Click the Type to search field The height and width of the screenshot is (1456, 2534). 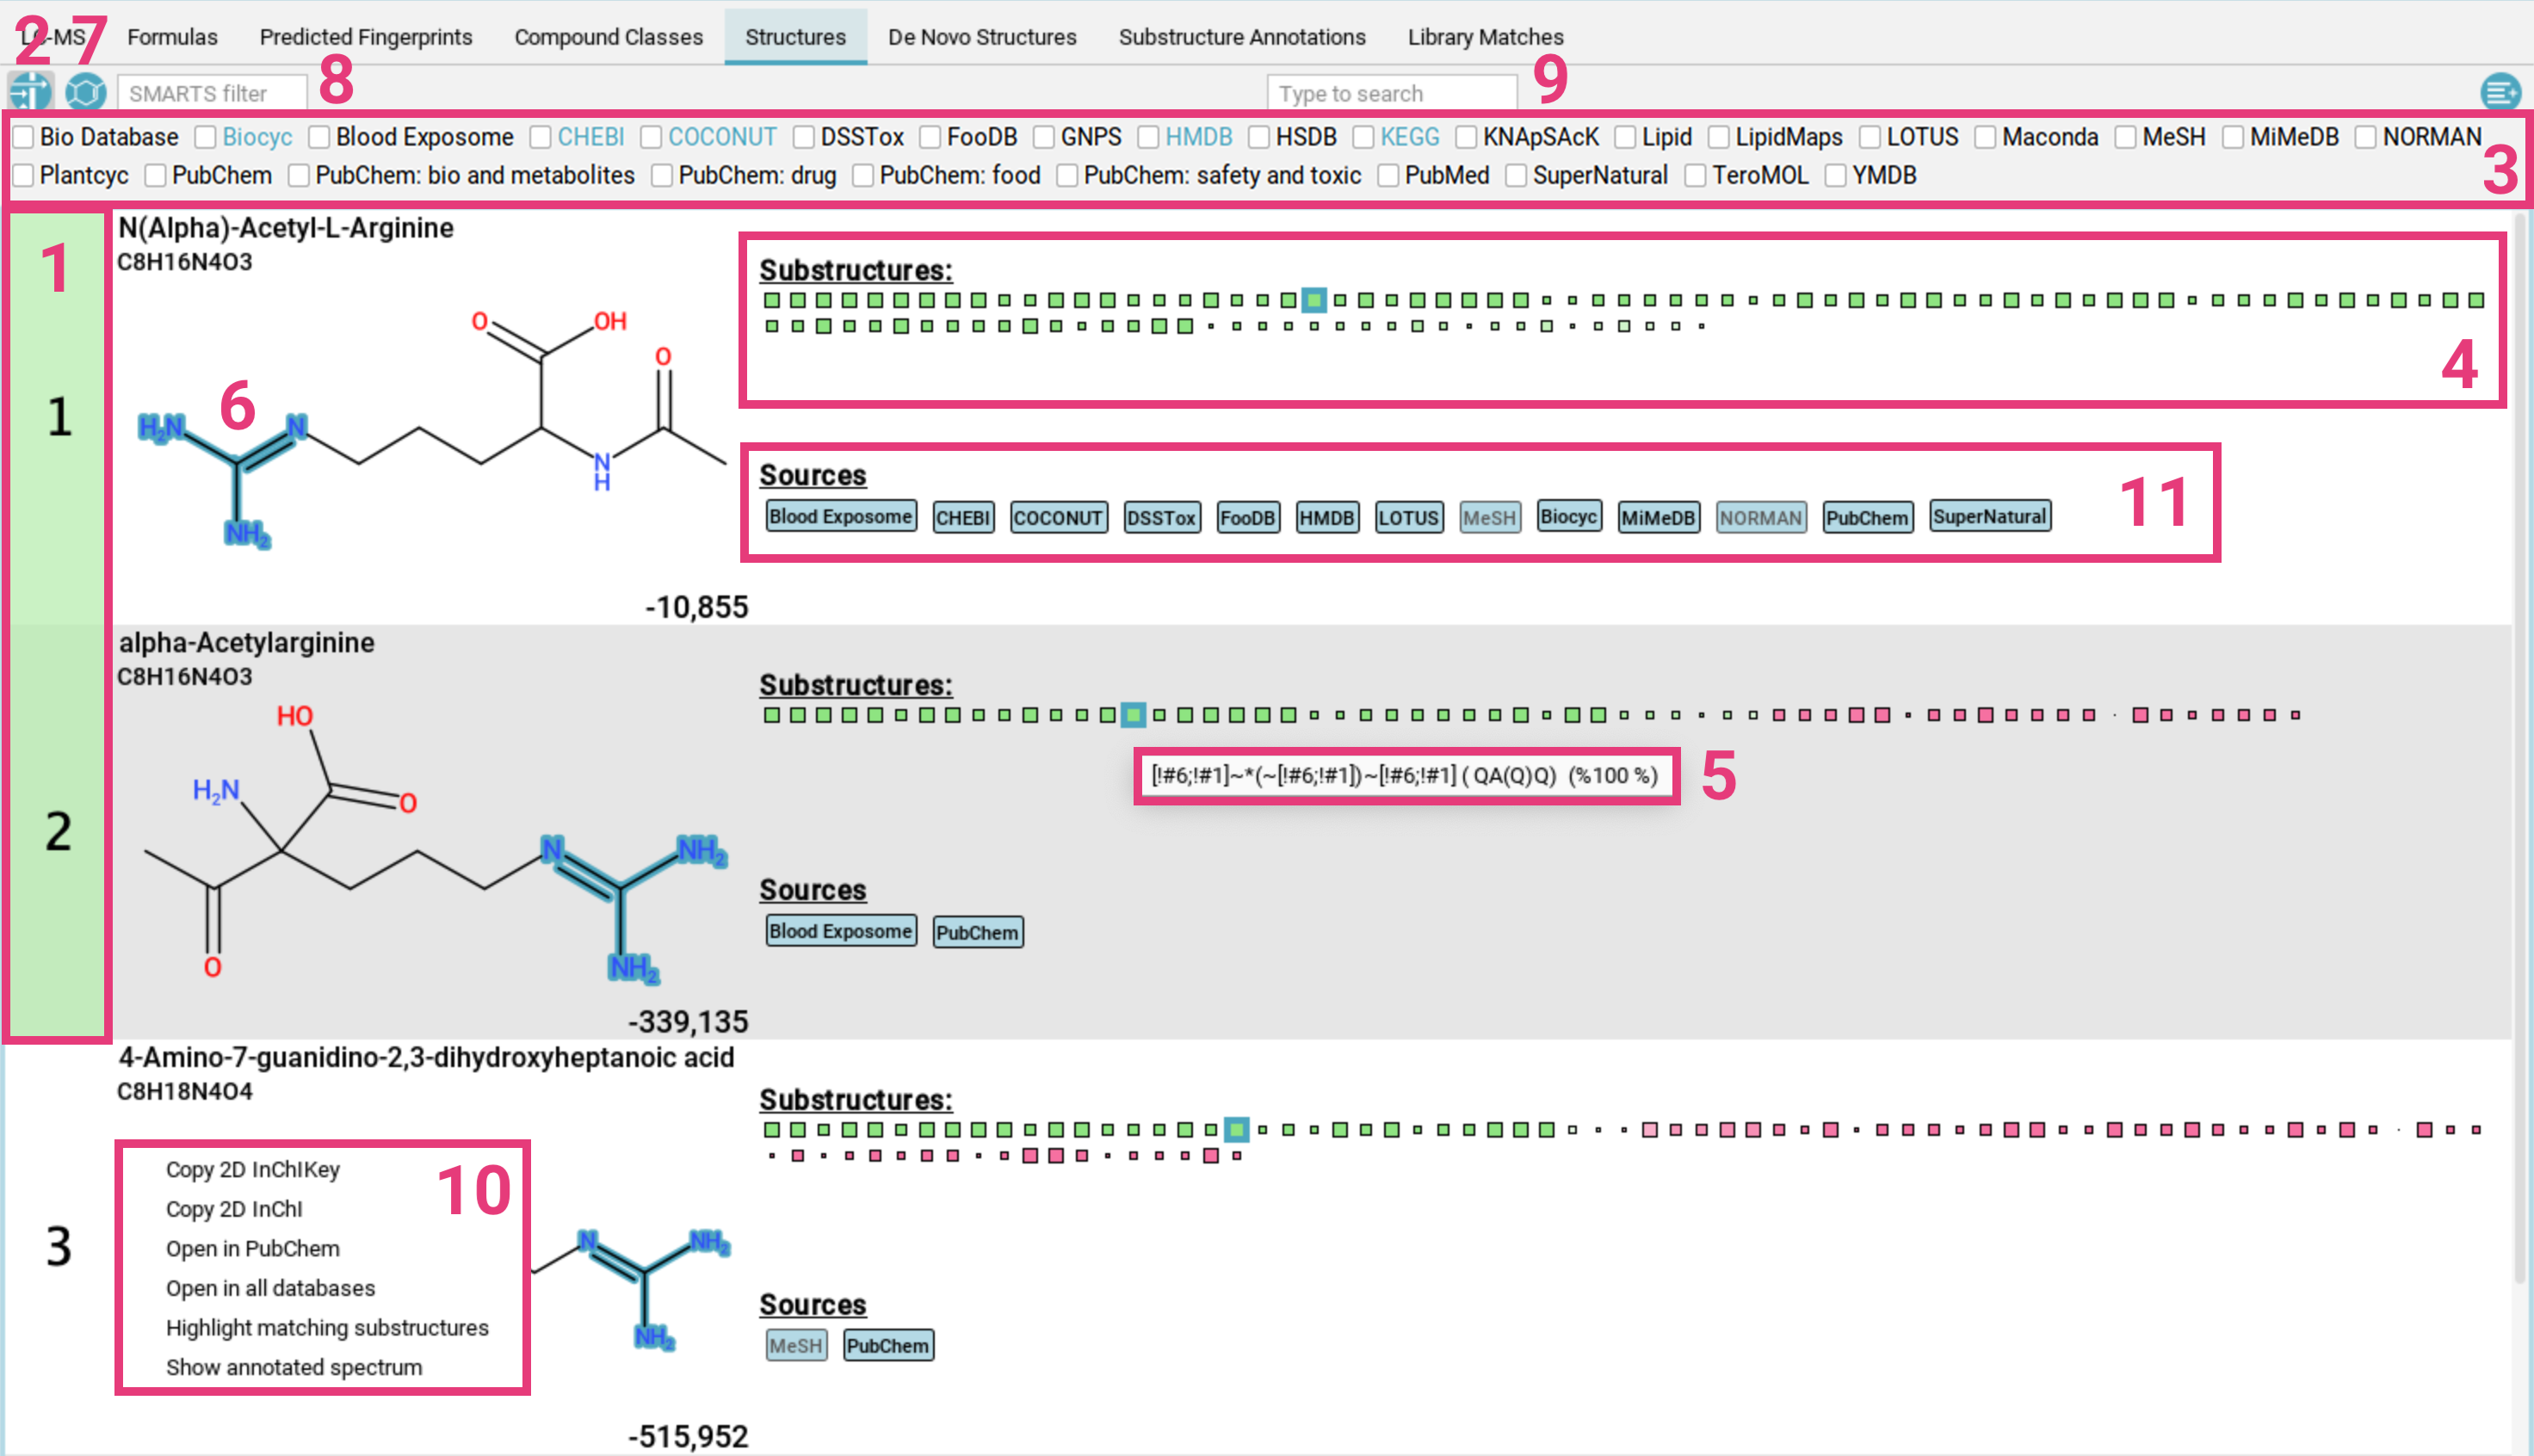[1392, 93]
